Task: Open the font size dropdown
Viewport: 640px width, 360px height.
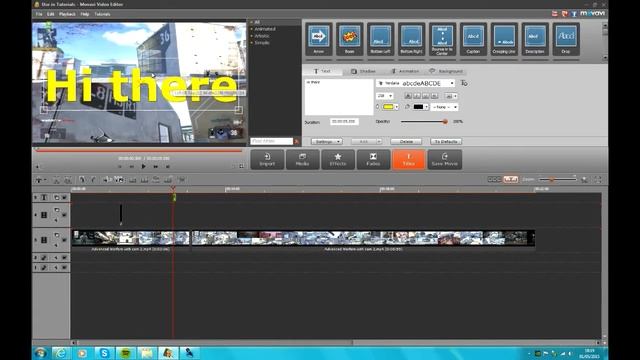Action: click(x=384, y=96)
